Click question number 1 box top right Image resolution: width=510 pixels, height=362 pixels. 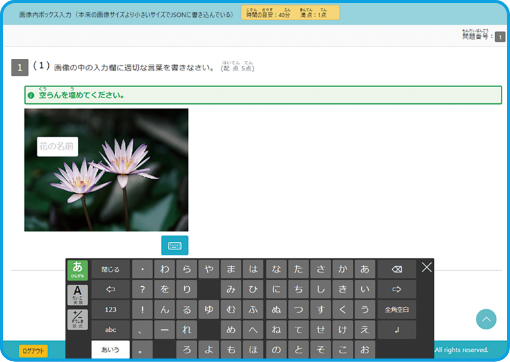point(500,37)
